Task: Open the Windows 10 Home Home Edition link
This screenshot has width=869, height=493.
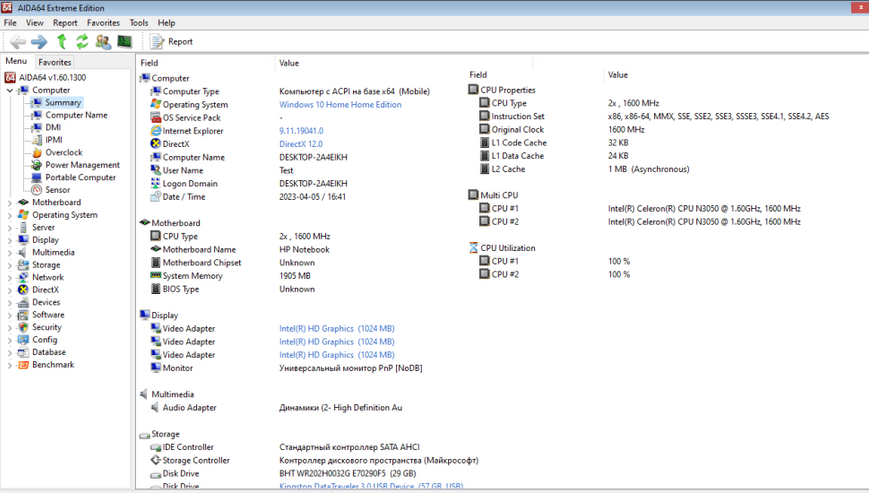Action: [x=340, y=105]
